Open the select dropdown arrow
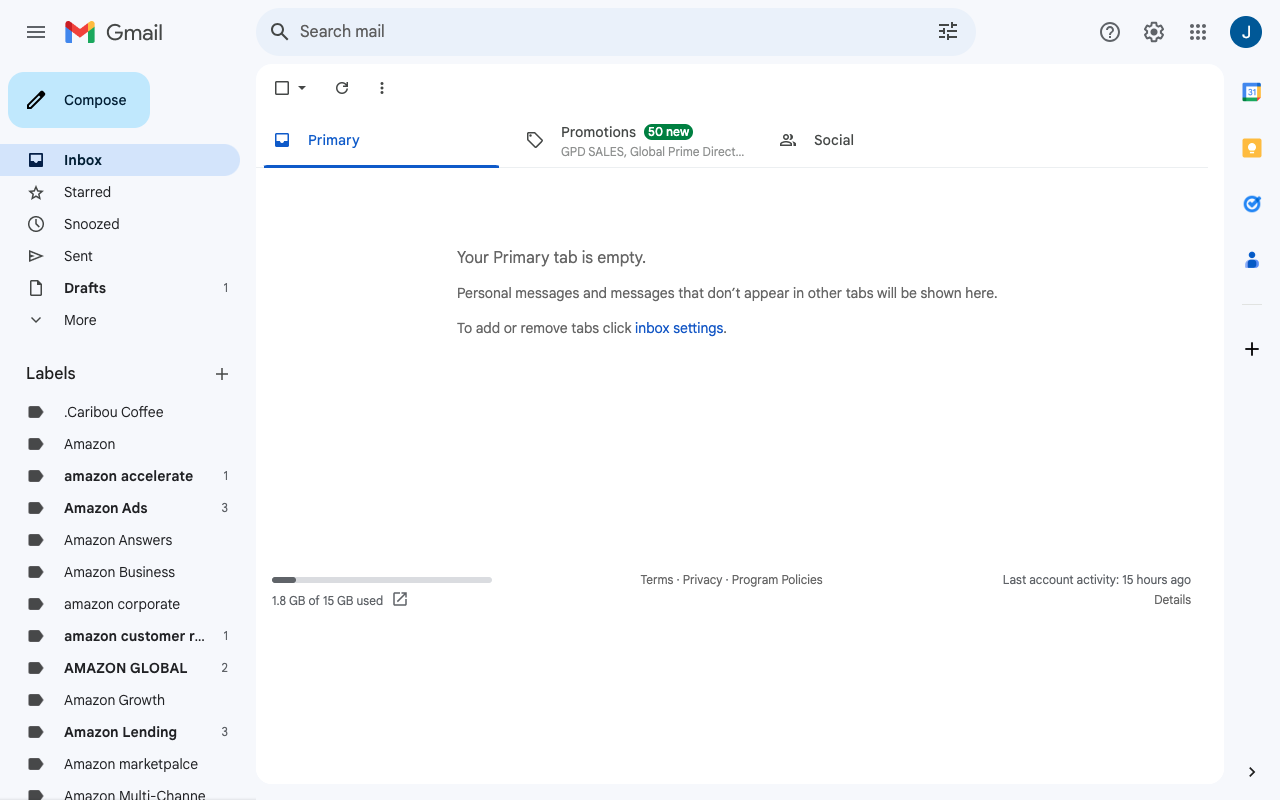1280x800 pixels. click(x=302, y=88)
